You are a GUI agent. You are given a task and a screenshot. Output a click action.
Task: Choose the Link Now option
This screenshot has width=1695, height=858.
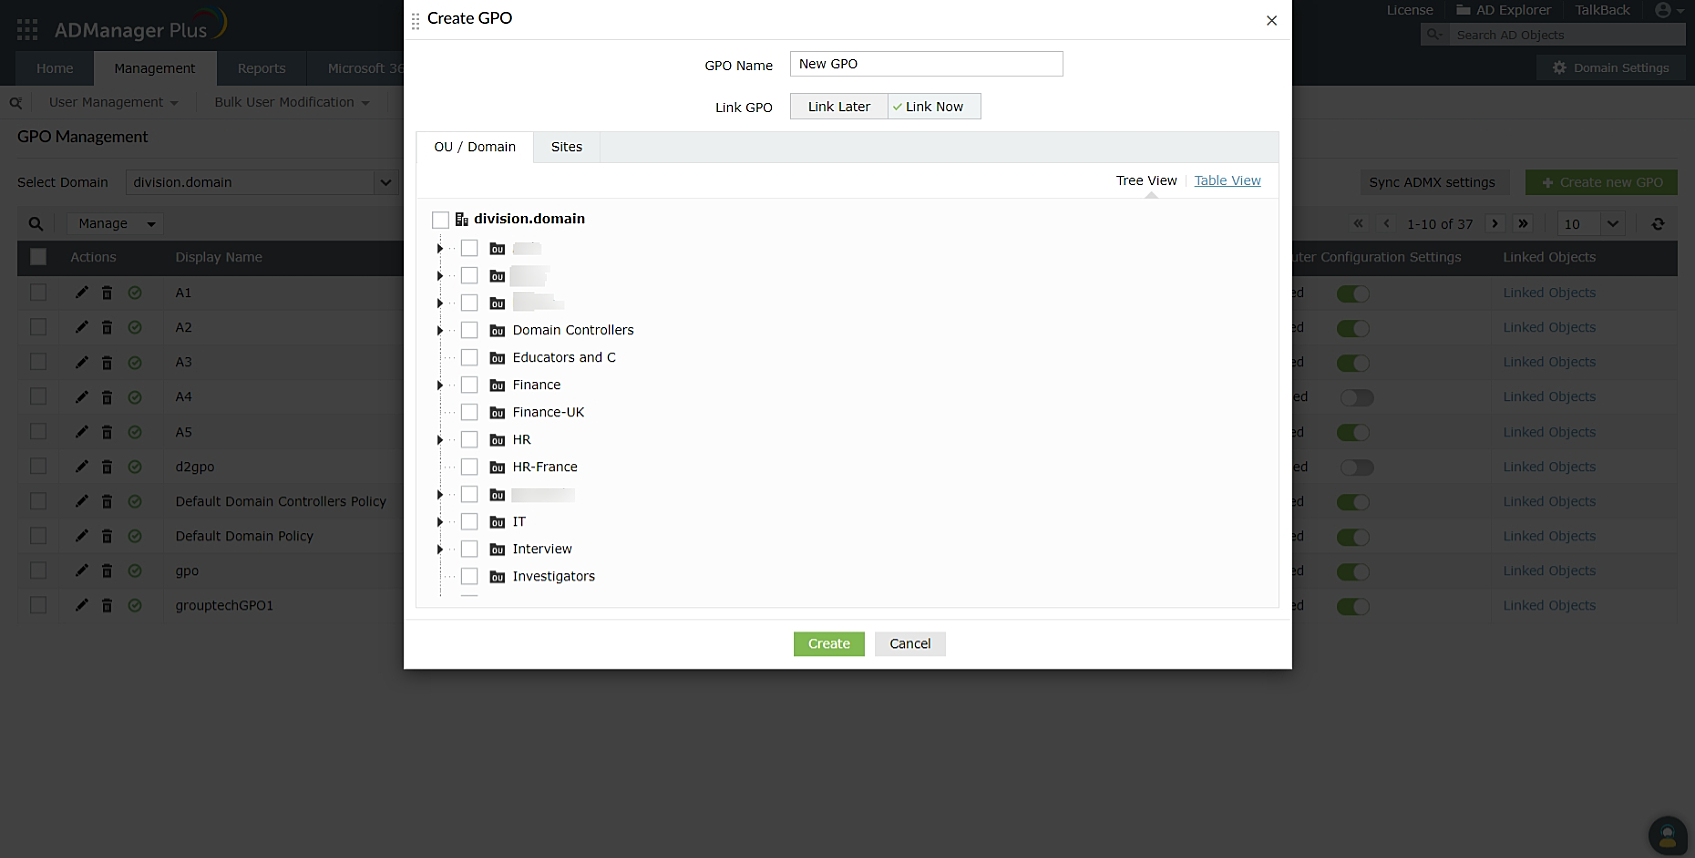point(934,107)
